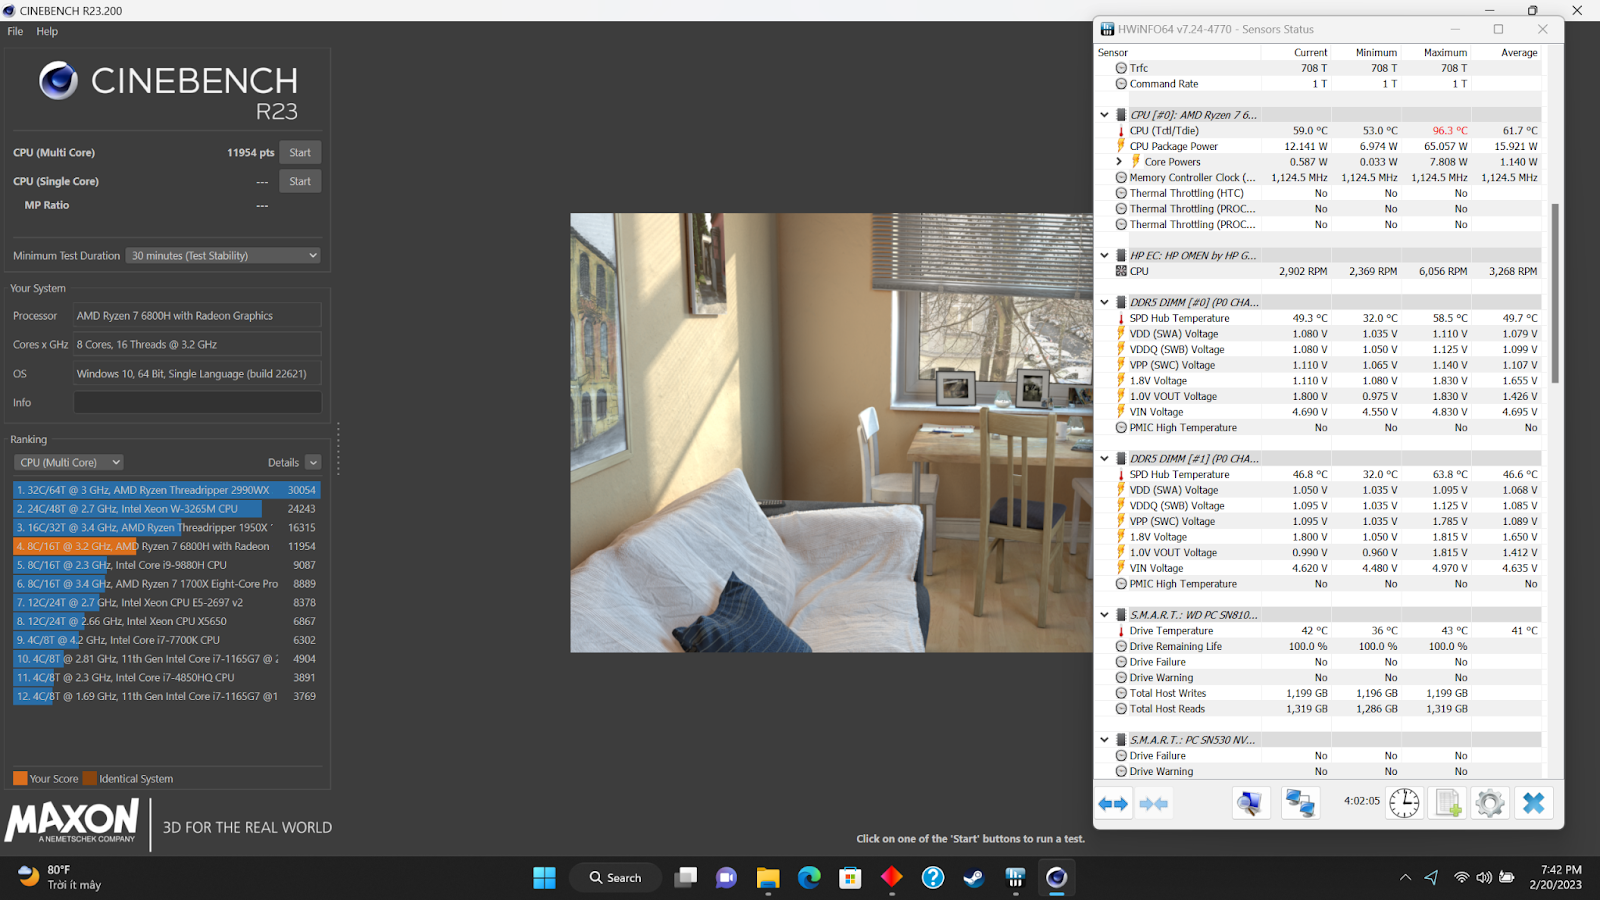
Task: Open CPU (Multi Core) ranking dropdown
Action: click(x=68, y=462)
